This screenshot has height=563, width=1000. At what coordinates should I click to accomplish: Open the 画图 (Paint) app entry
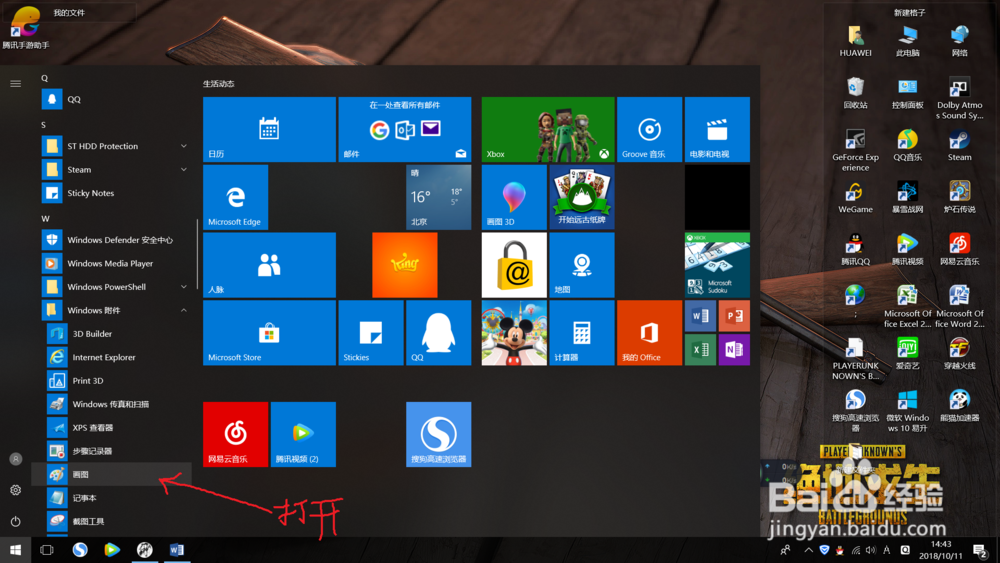coord(112,474)
